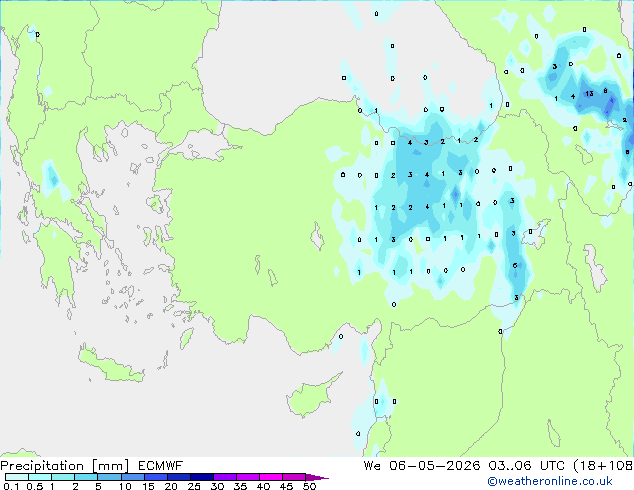
Task: Click the legend label "0.1"
Action: pos(11,486)
